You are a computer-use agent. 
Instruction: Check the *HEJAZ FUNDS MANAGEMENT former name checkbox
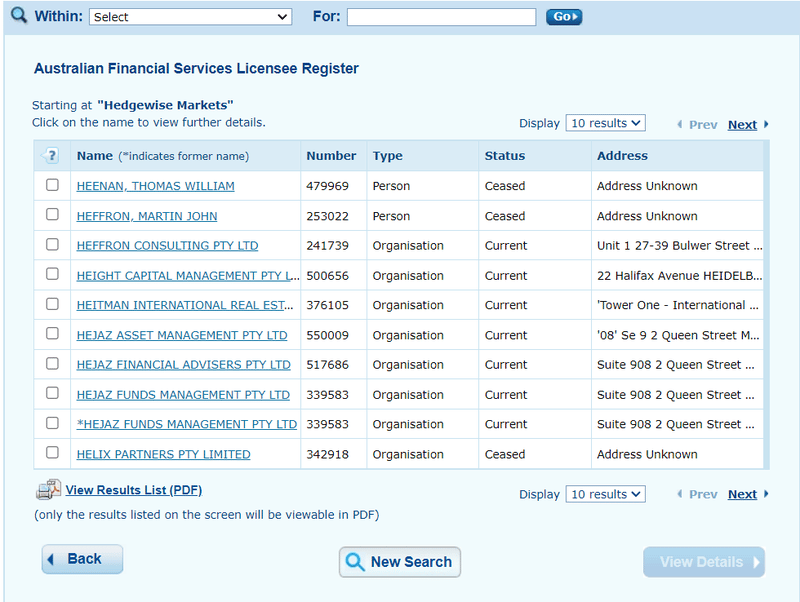pyautogui.click(x=52, y=423)
